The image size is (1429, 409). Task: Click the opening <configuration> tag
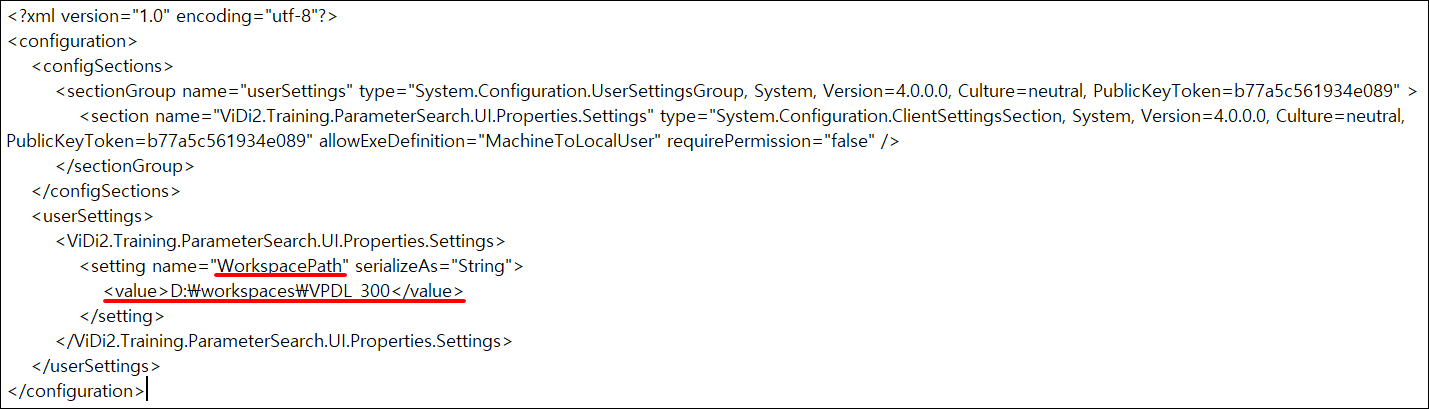(x=71, y=42)
